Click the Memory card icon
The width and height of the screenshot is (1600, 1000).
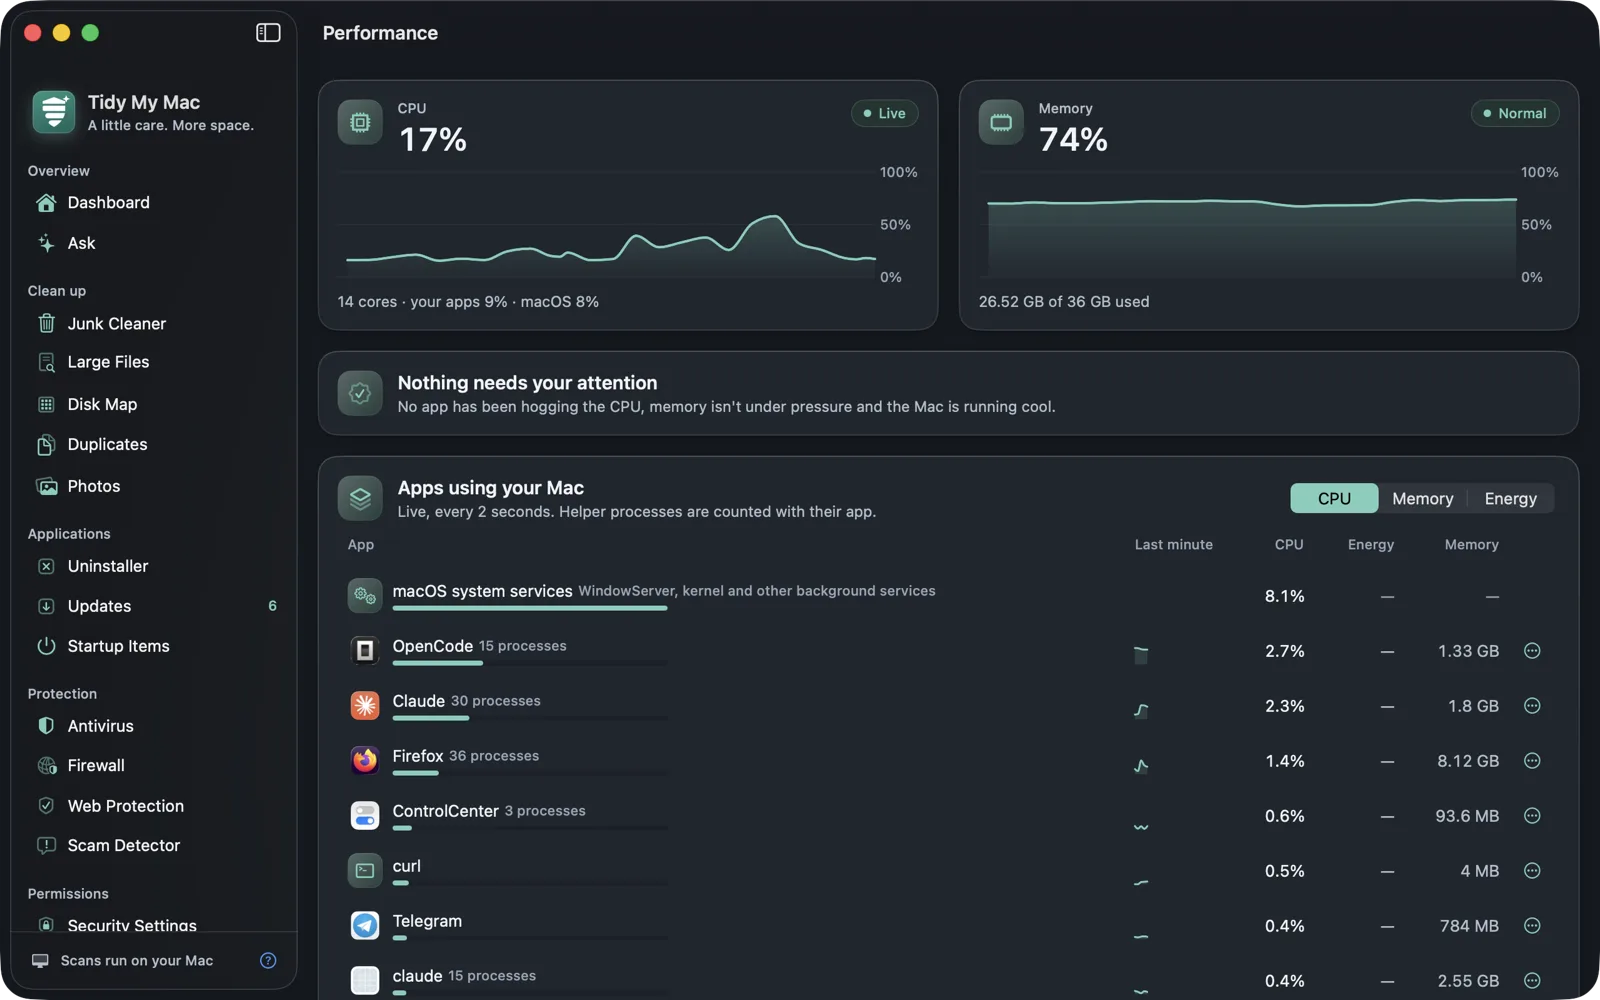pyautogui.click(x=1001, y=123)
